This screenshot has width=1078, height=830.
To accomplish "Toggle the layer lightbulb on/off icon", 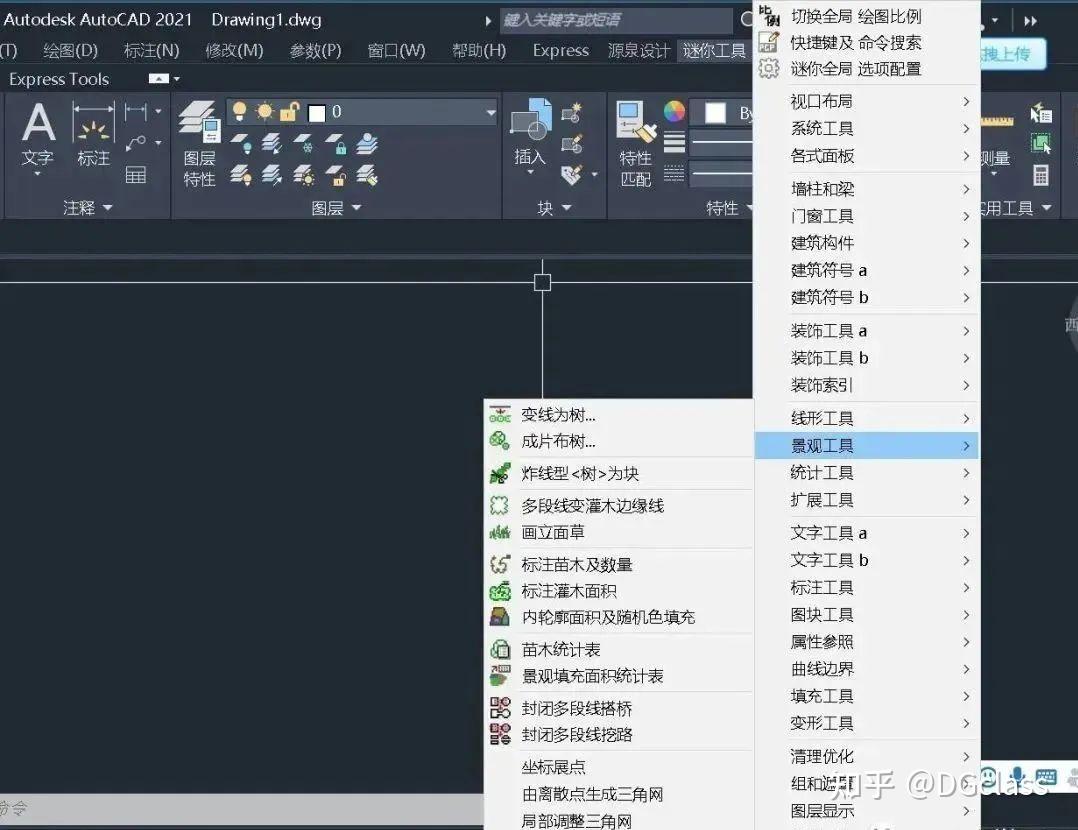I will [x=239, y=111].
